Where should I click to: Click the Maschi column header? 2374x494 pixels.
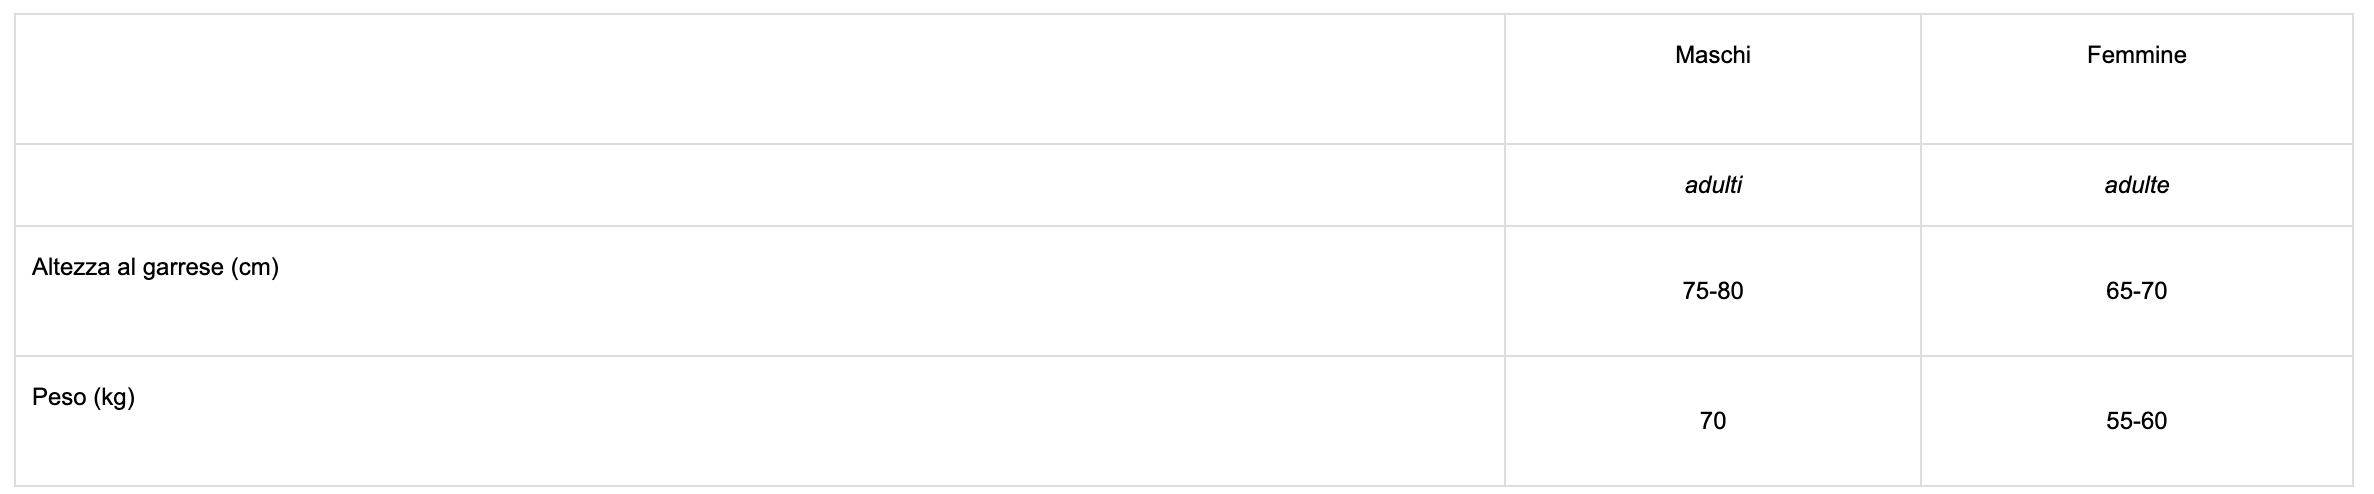pyautogui.click(x=1712, y=56)
